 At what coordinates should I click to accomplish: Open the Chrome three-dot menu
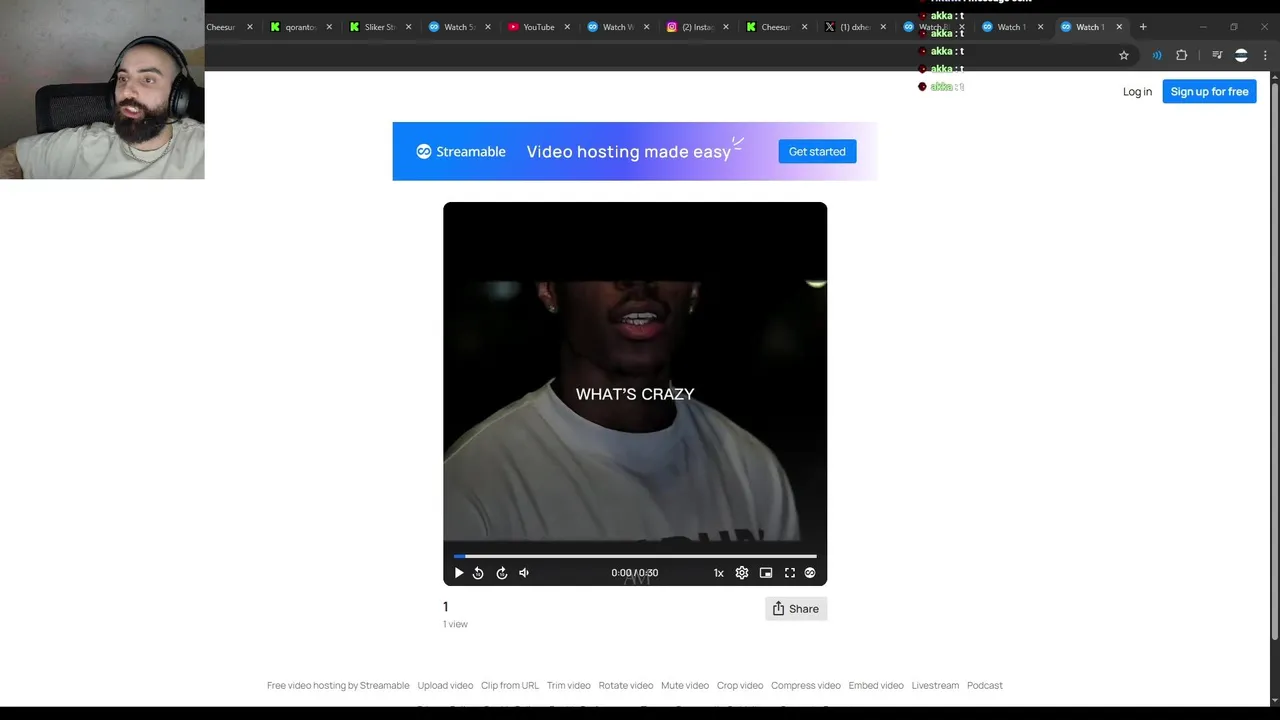pyautogui.click(x=1265, y=55)
